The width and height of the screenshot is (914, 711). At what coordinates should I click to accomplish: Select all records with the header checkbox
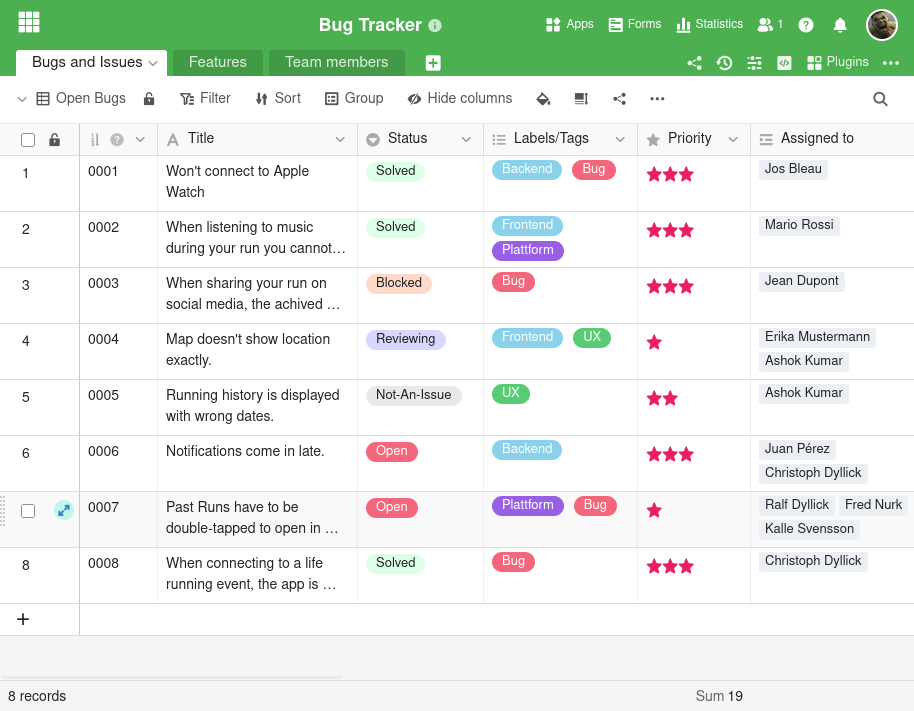tap(27, 140)
